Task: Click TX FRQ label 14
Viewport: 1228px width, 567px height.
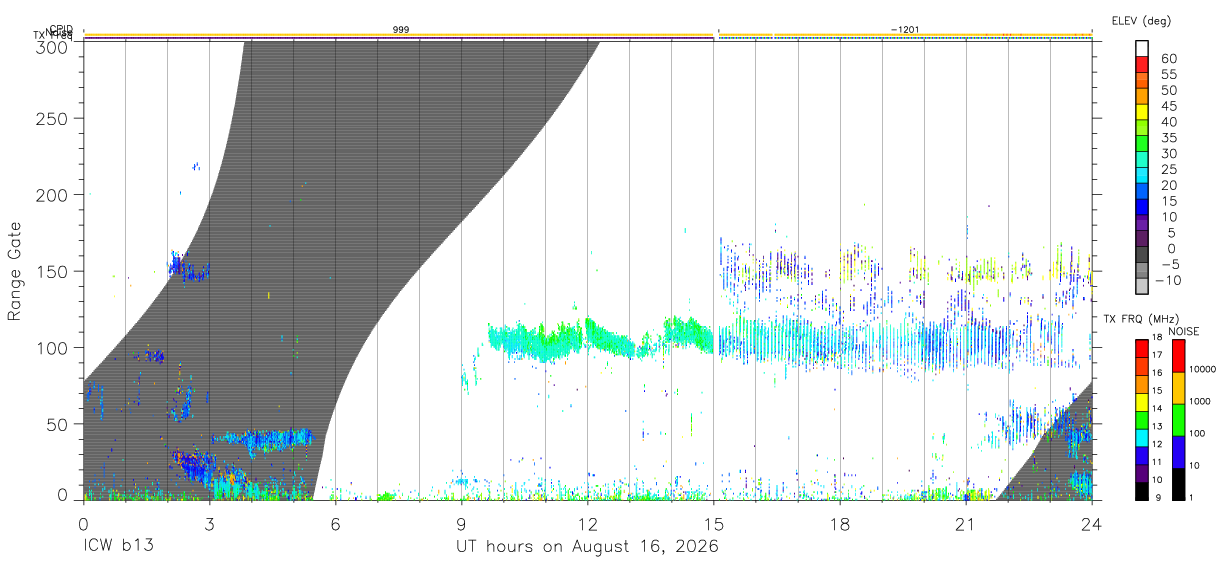Action: tap(1157, 409)
